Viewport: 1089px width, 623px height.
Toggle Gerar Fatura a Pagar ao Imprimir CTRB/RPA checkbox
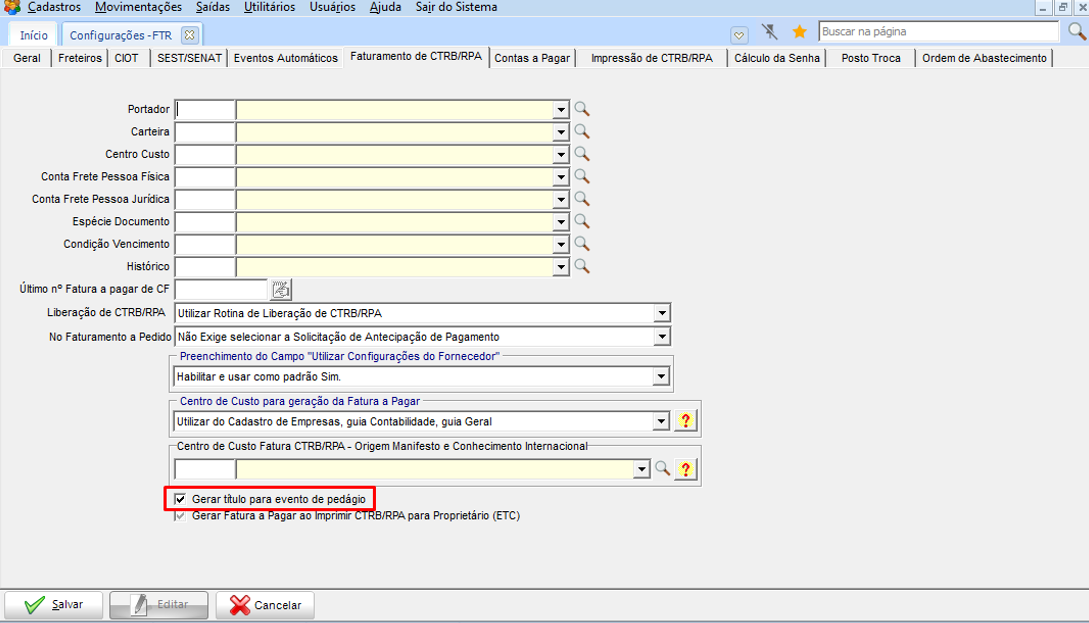180,515
